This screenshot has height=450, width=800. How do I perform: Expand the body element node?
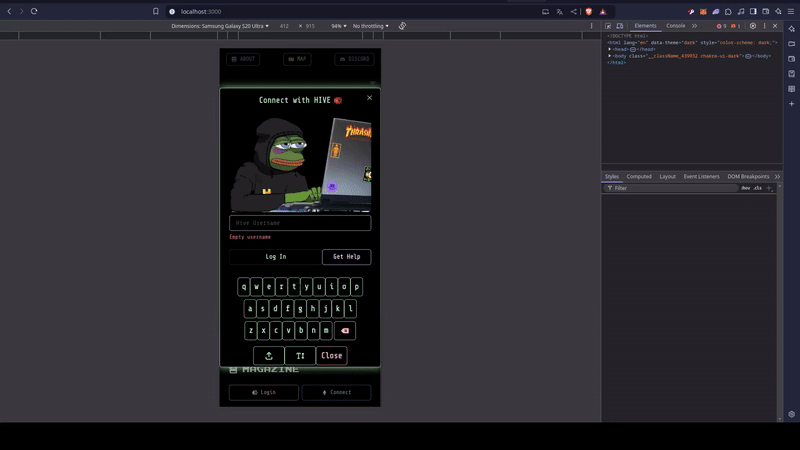point(610,56)
